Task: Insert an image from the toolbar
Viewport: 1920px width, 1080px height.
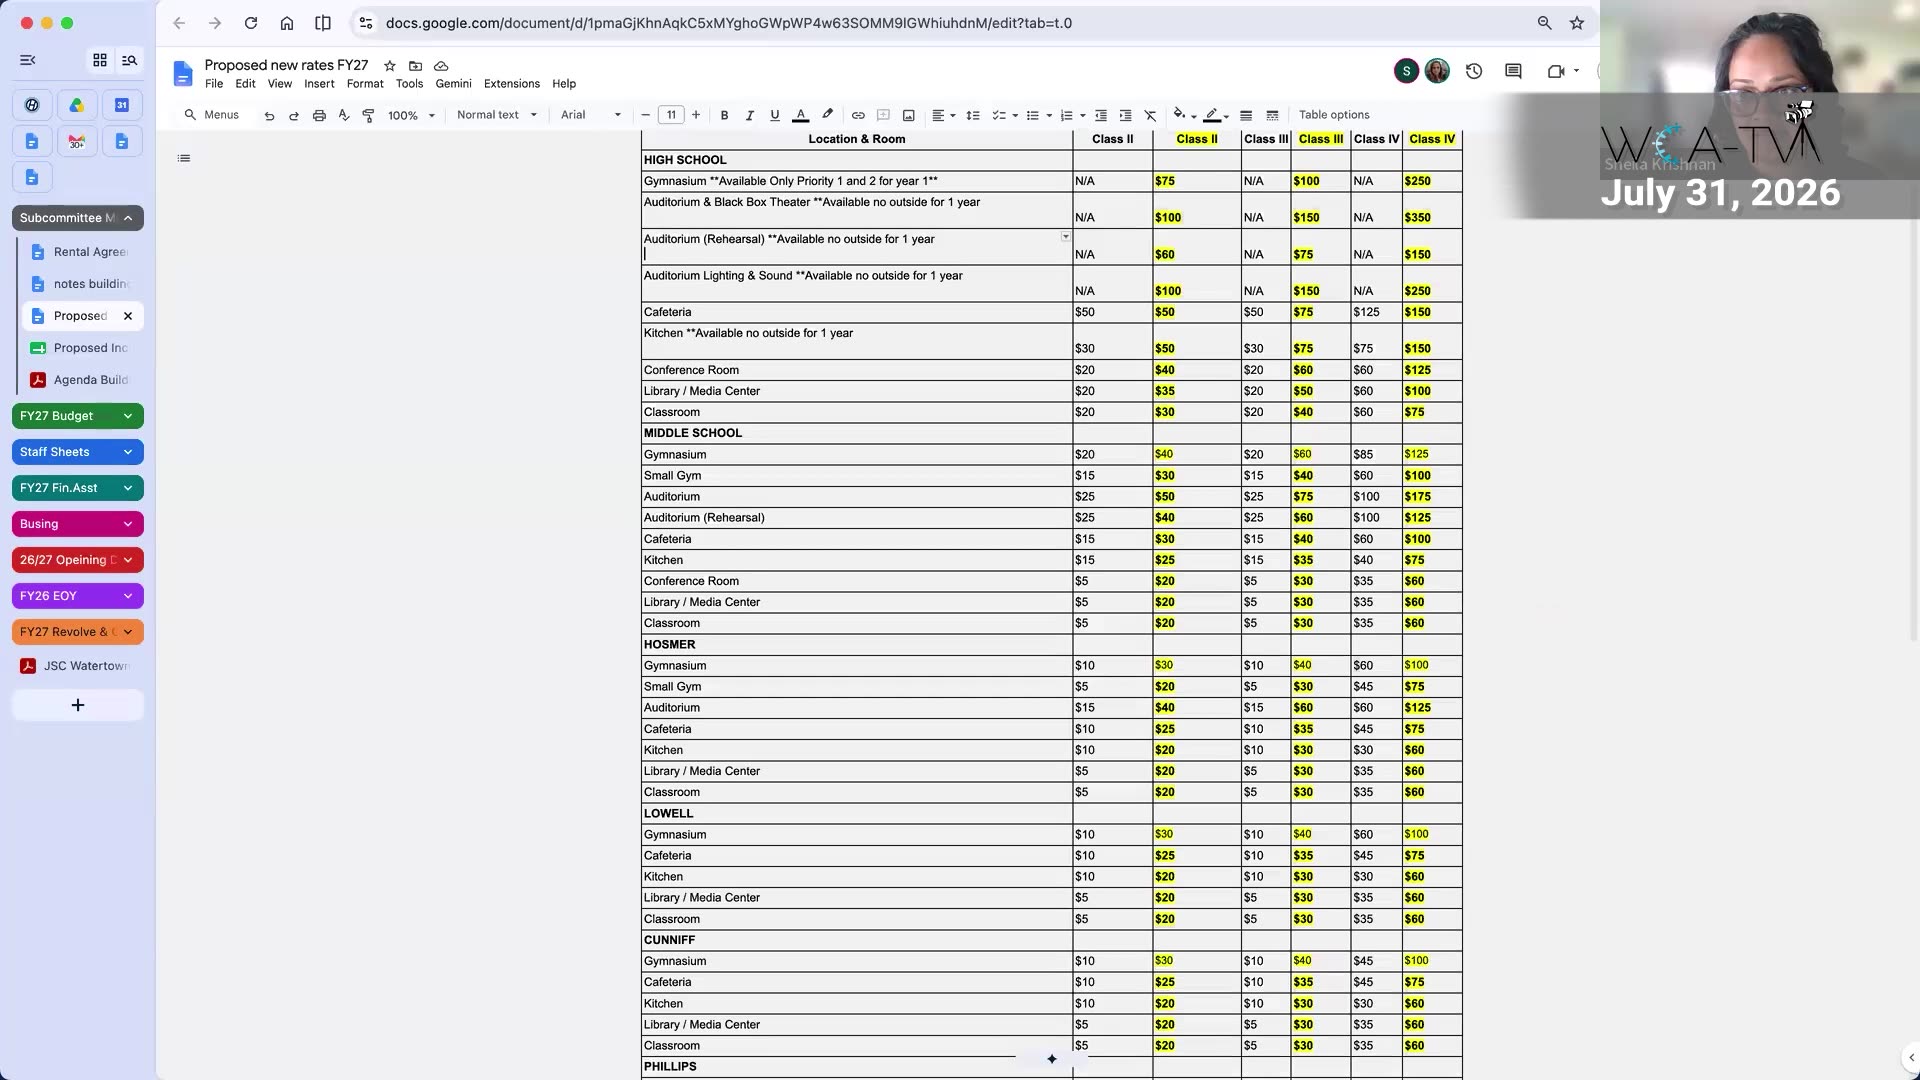Action: pyautogui.click(x=908, y=115)
